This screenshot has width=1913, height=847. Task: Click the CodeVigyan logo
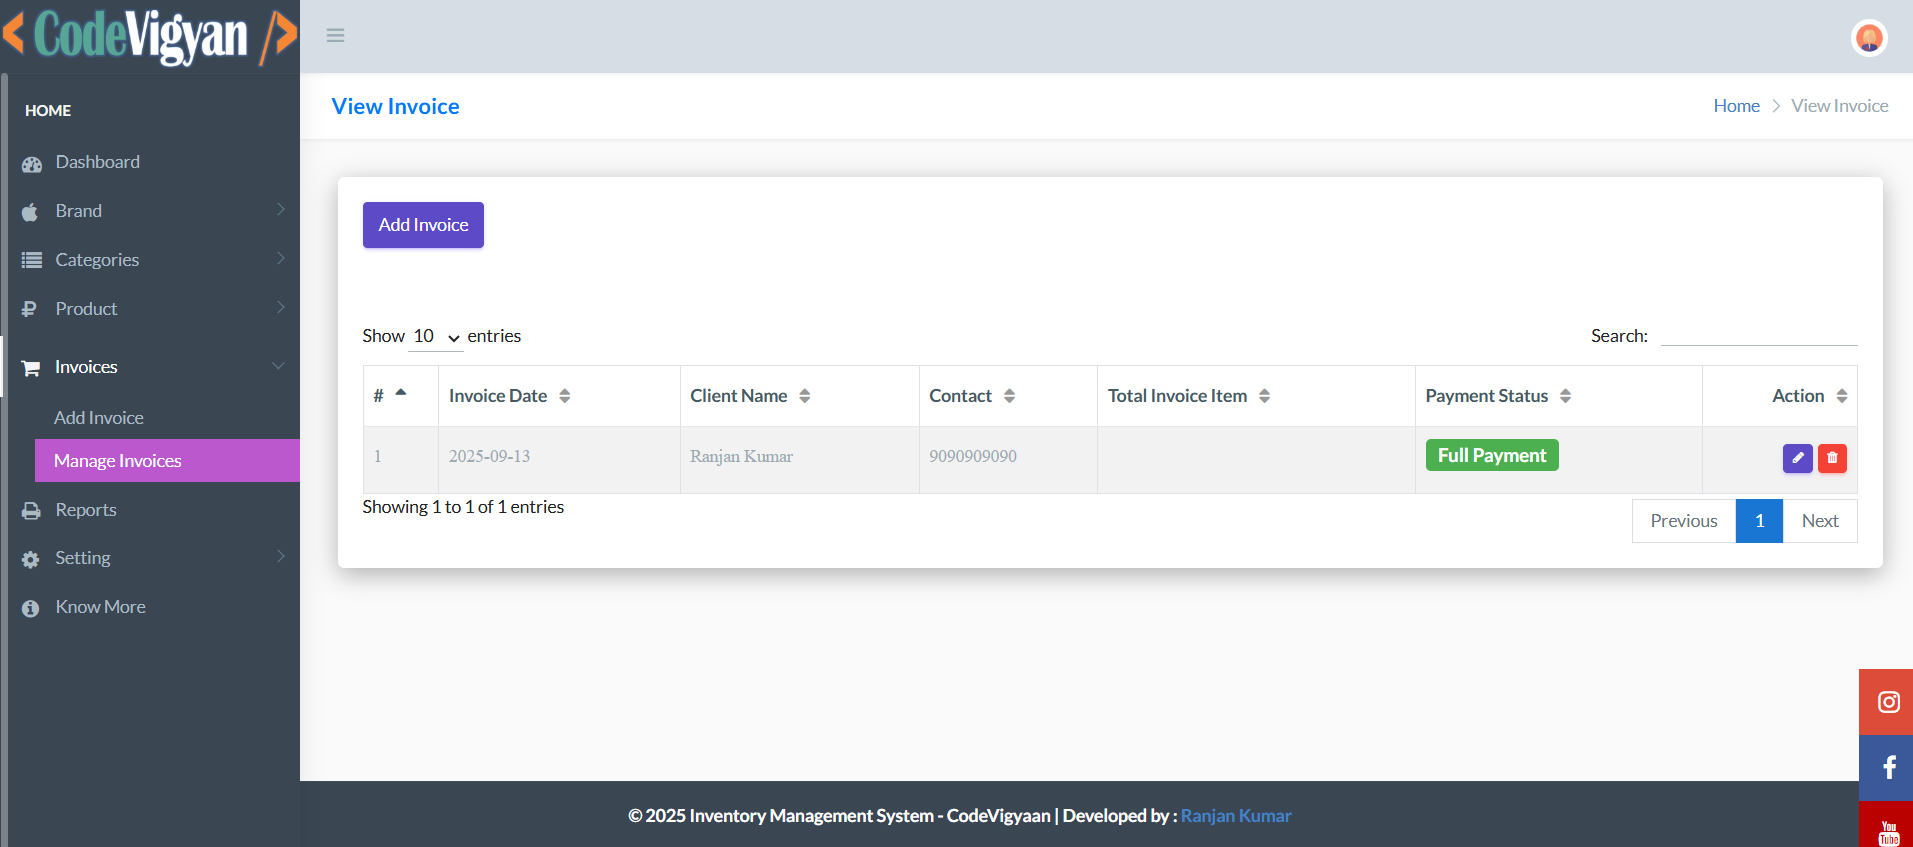tap(150, 36)
